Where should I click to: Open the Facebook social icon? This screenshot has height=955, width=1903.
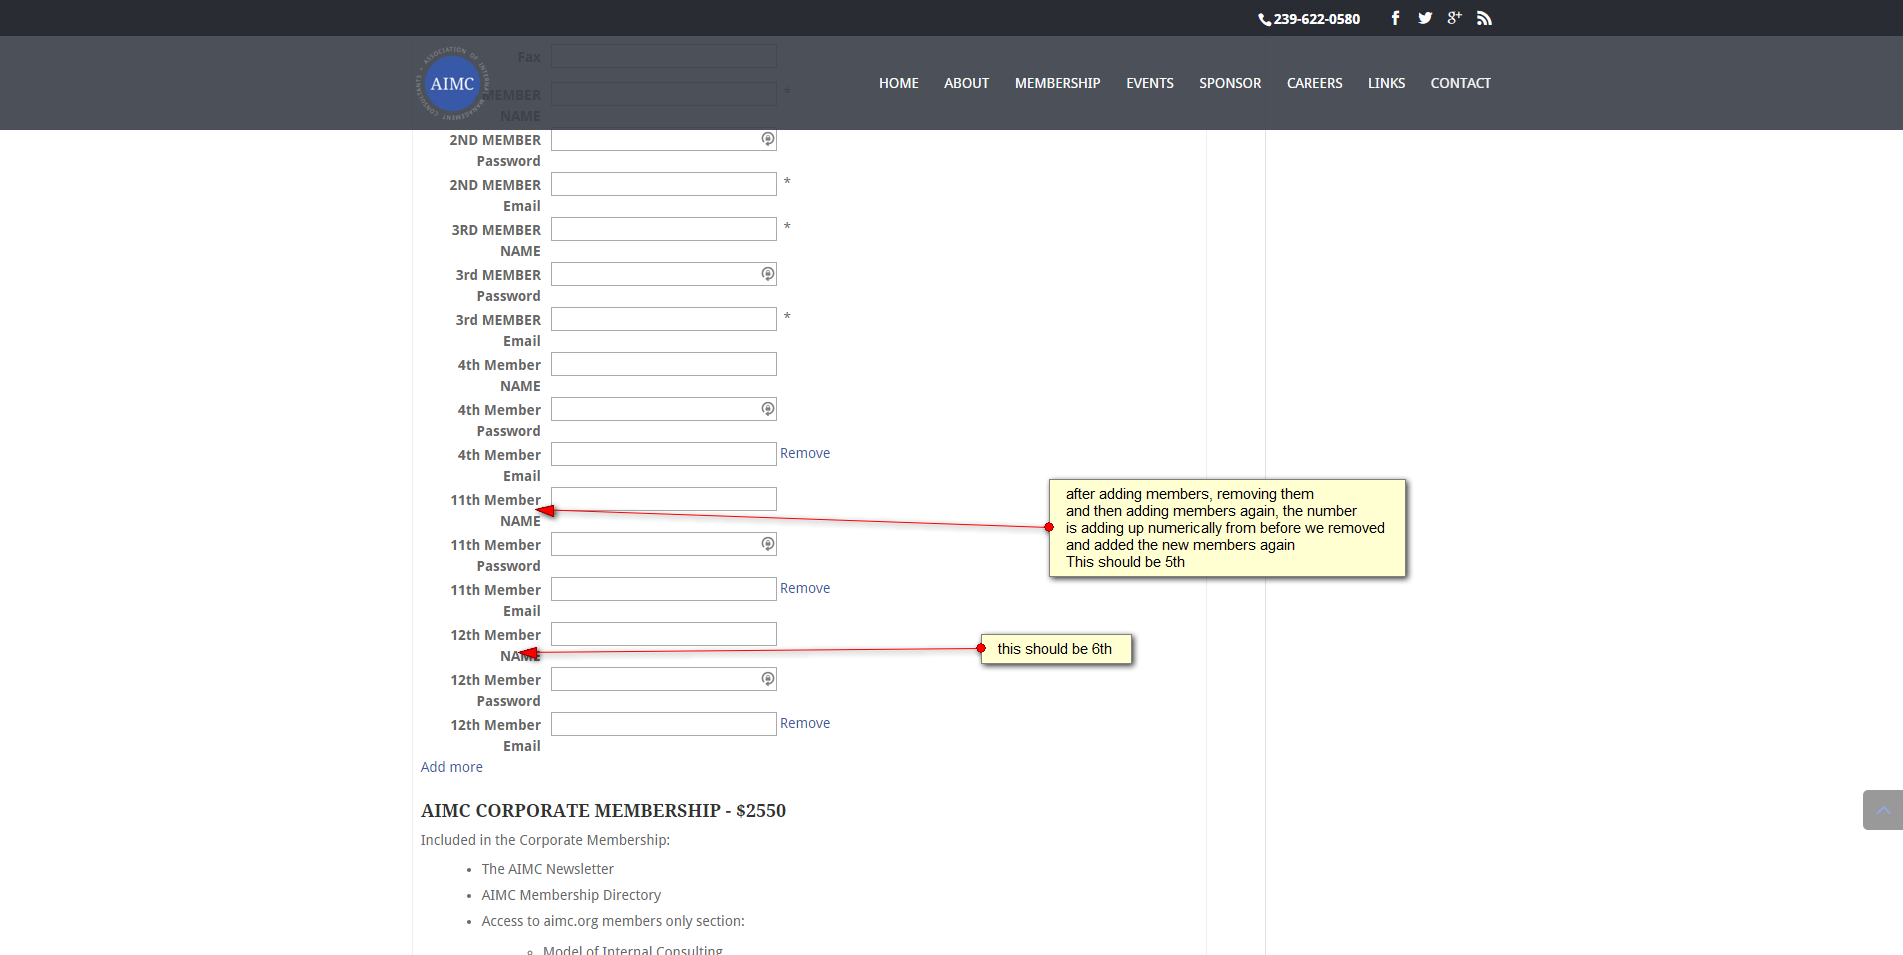(1395, 18)
